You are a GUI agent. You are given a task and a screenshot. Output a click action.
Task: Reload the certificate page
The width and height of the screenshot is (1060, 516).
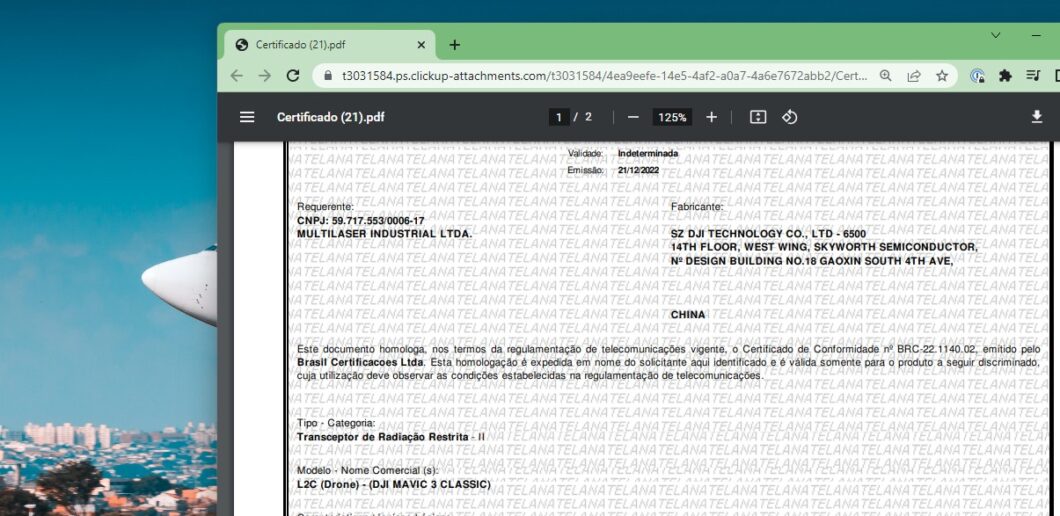coord(293,76)
